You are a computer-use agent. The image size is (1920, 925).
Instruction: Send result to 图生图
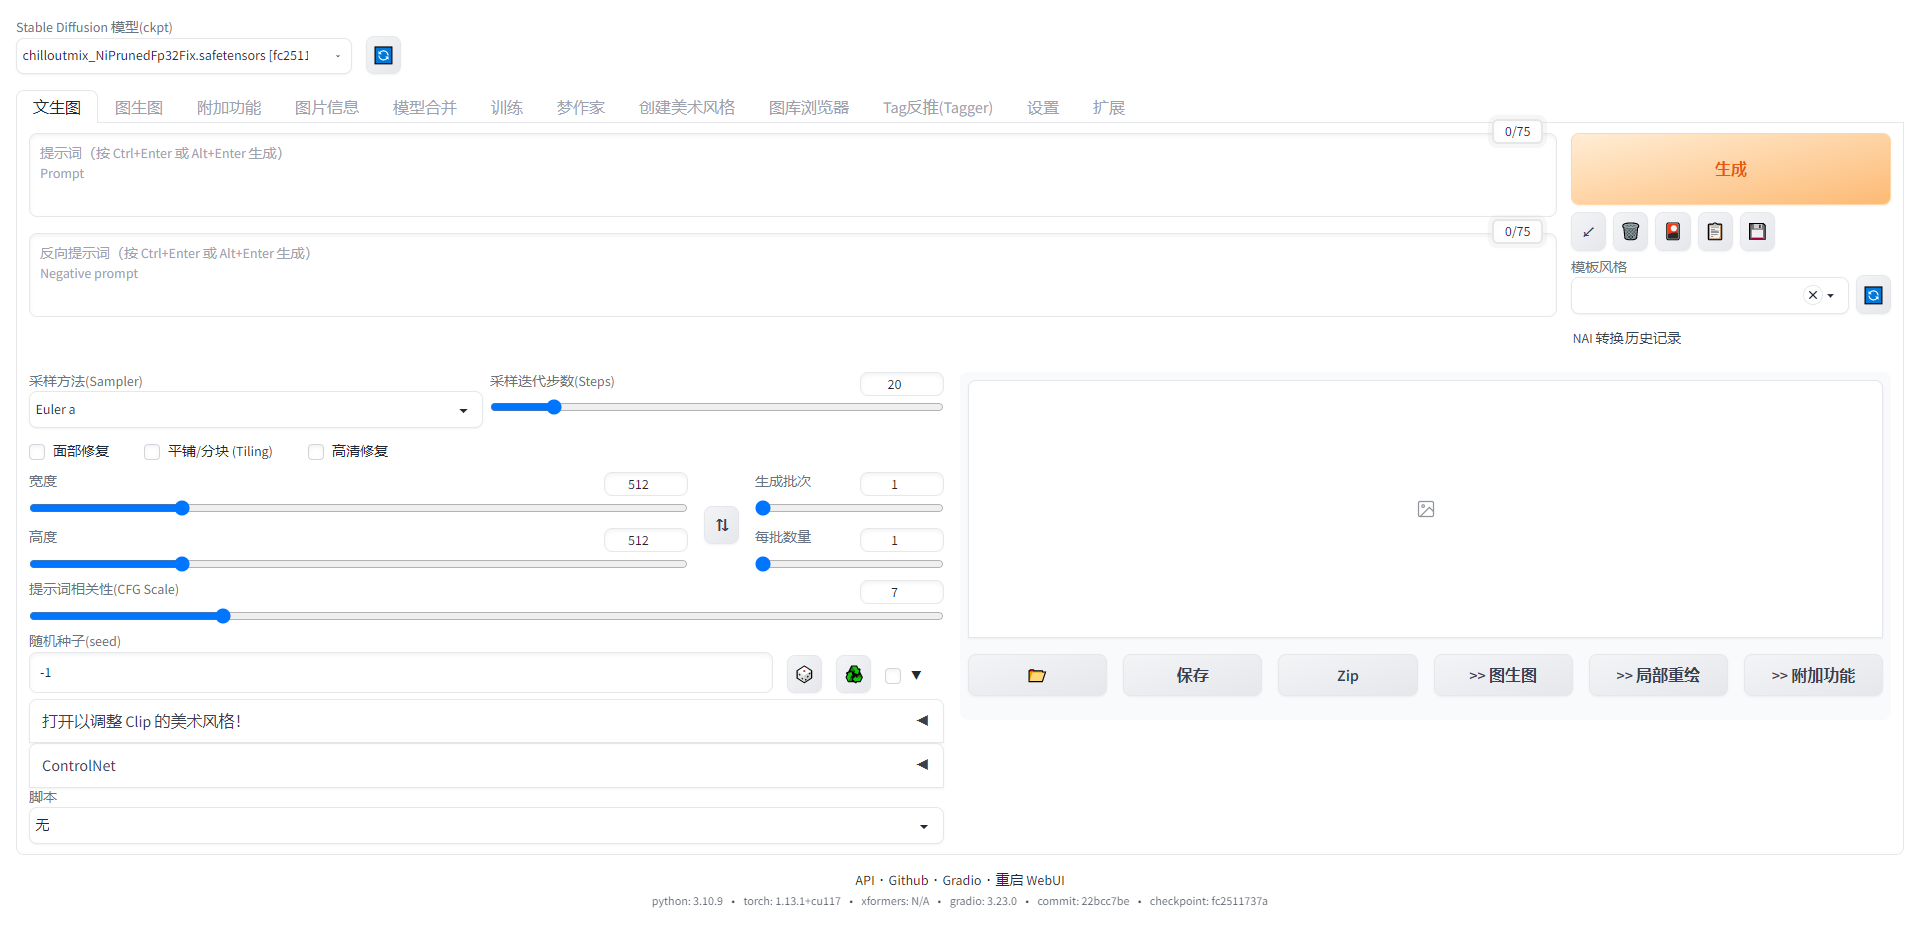point(1503,676)
